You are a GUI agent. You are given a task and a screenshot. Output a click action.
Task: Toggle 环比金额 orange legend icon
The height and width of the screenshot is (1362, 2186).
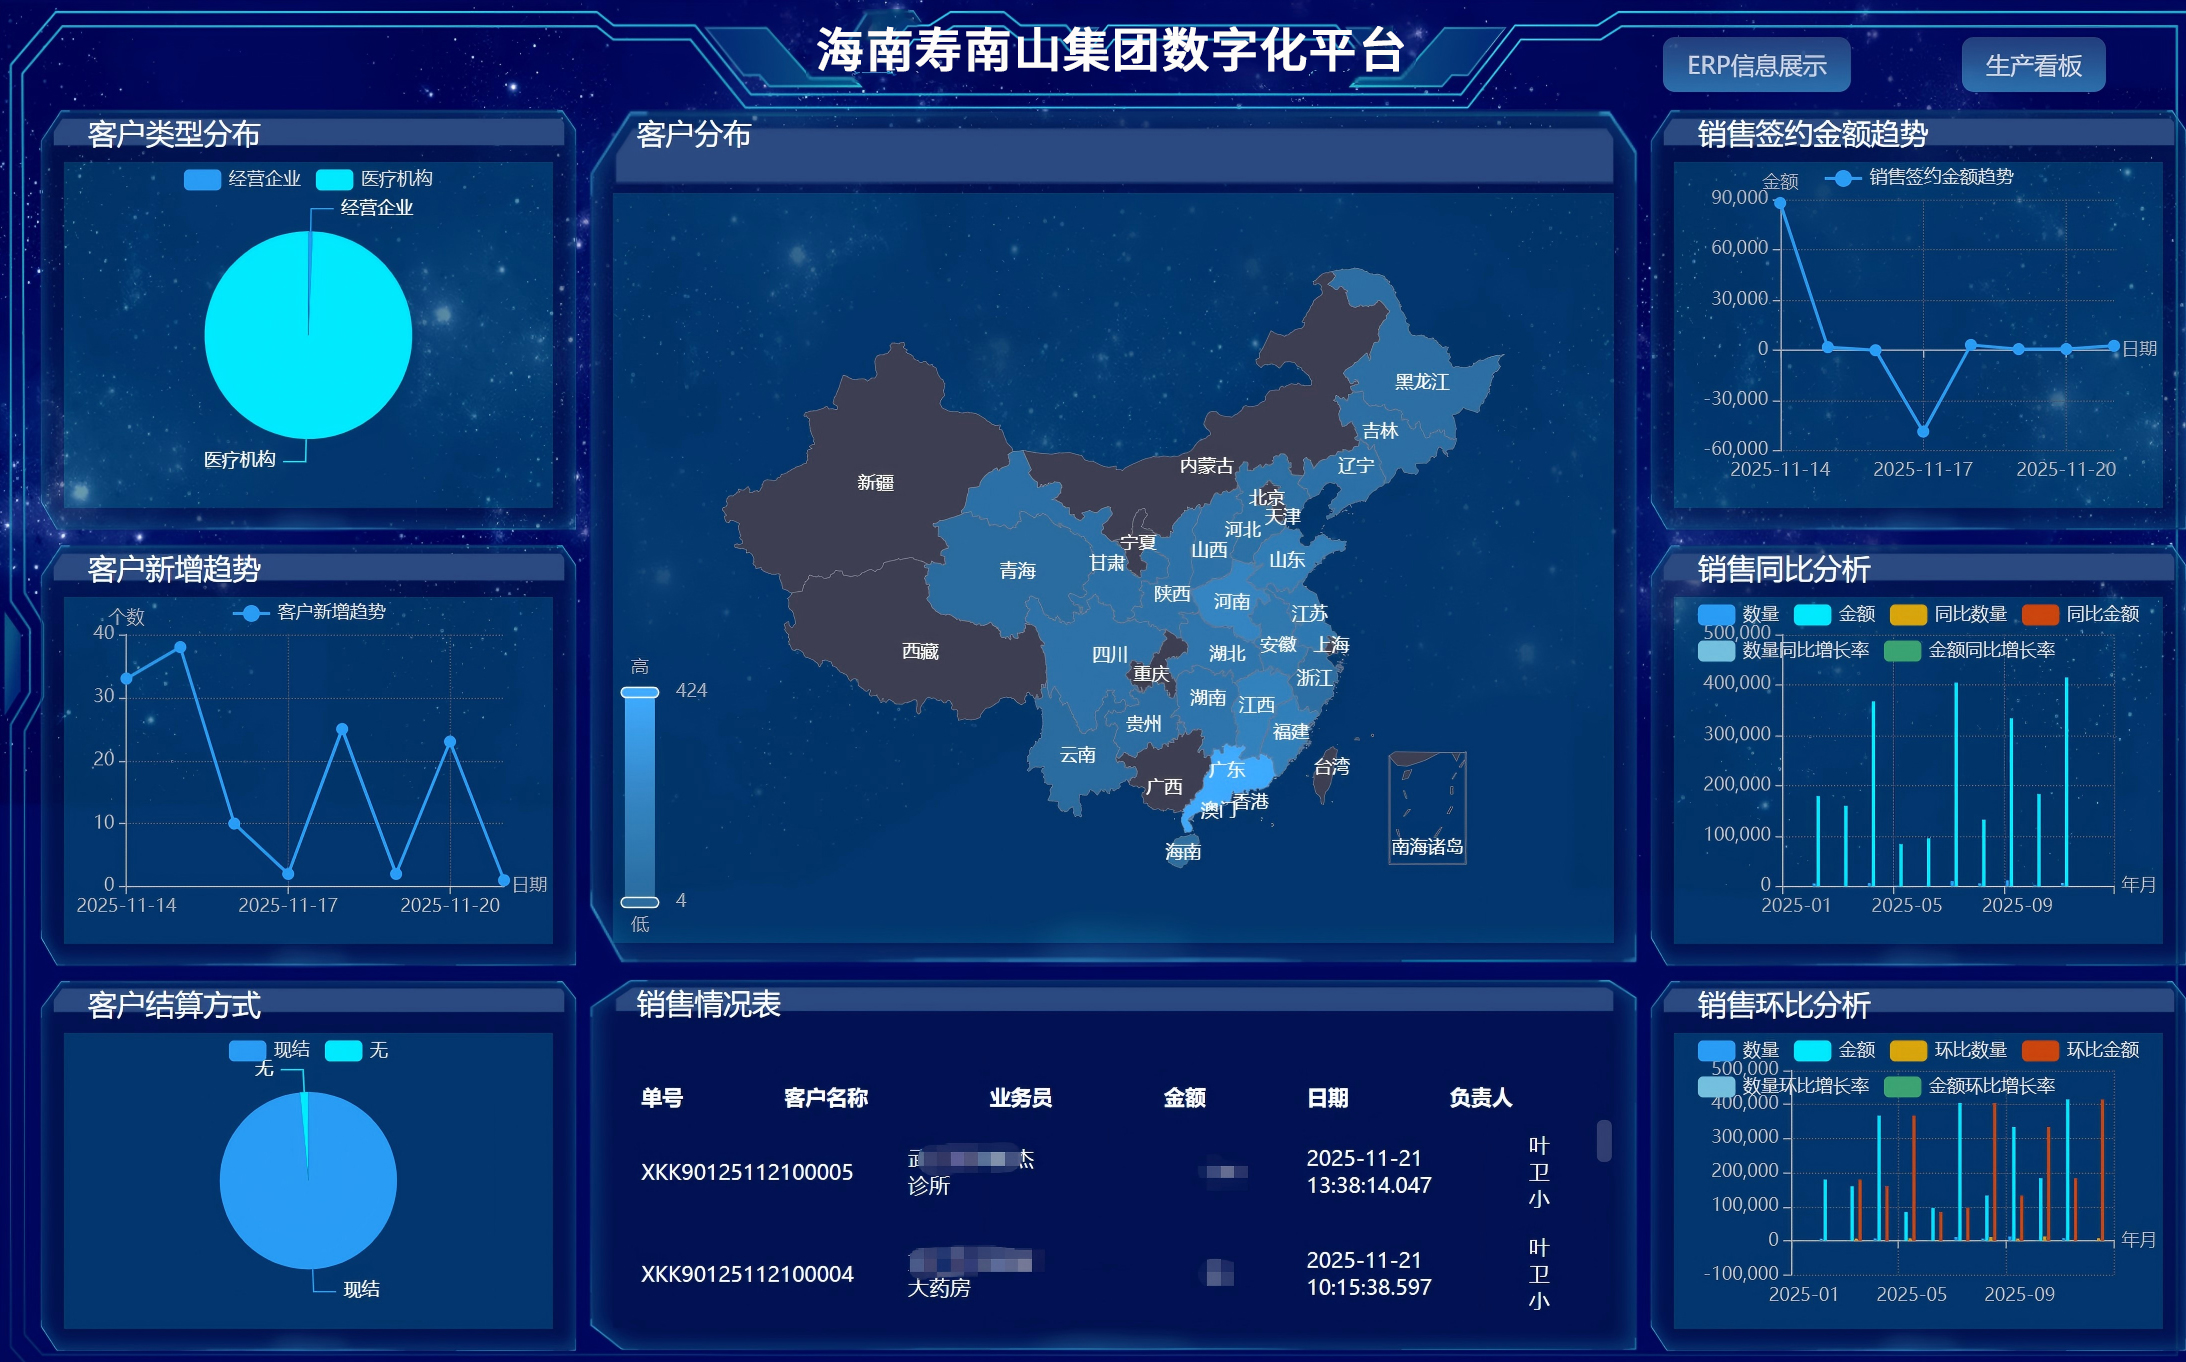coord(2040,1050)
